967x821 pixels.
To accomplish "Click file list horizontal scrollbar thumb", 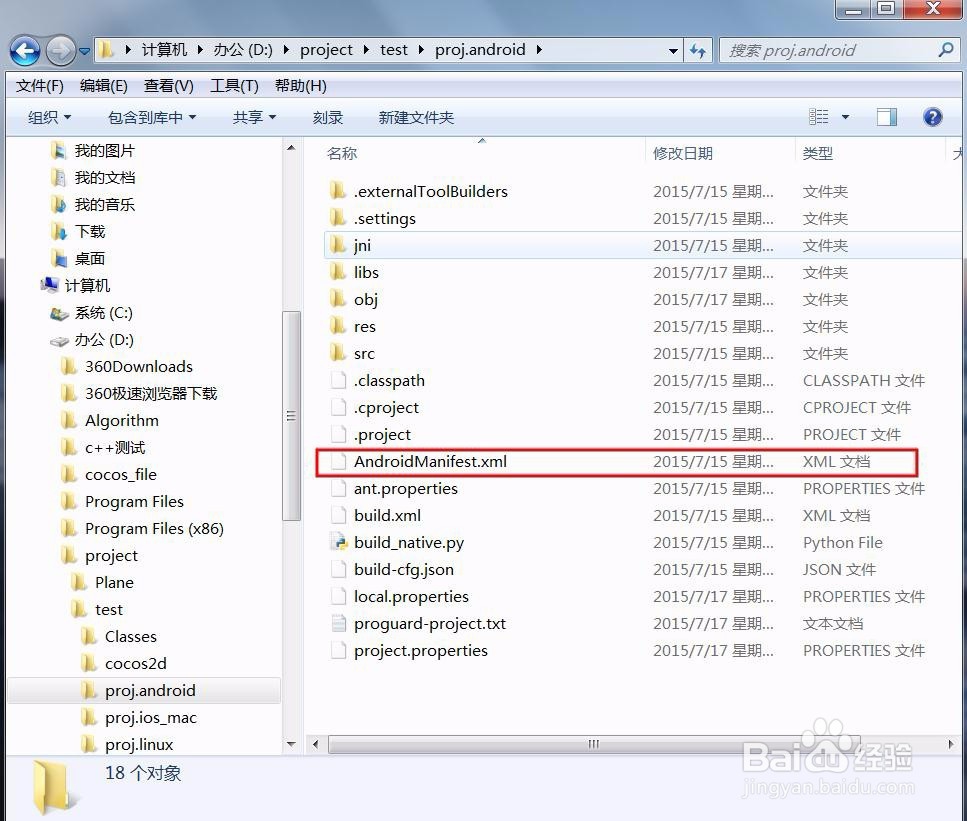I will pos(593,744).
